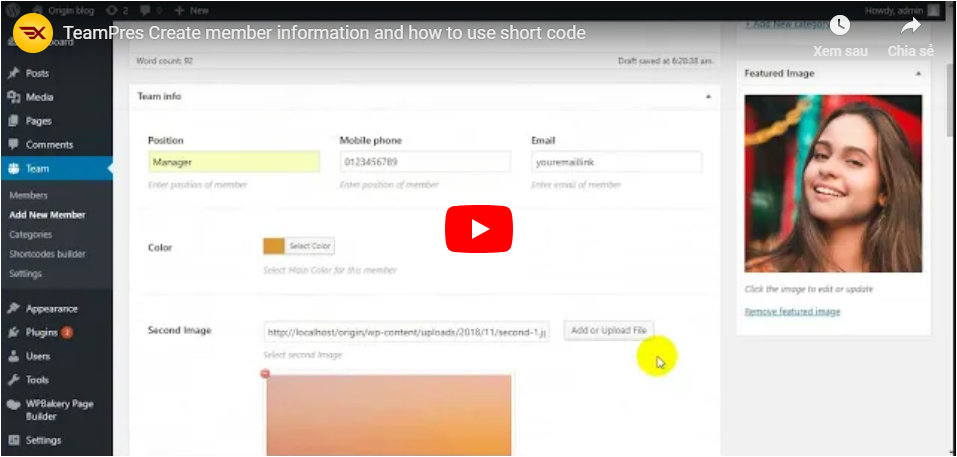Open the Shortcodes builder submenu item
957x457 pixels.
pyautogui.click(x=47, y=254)
